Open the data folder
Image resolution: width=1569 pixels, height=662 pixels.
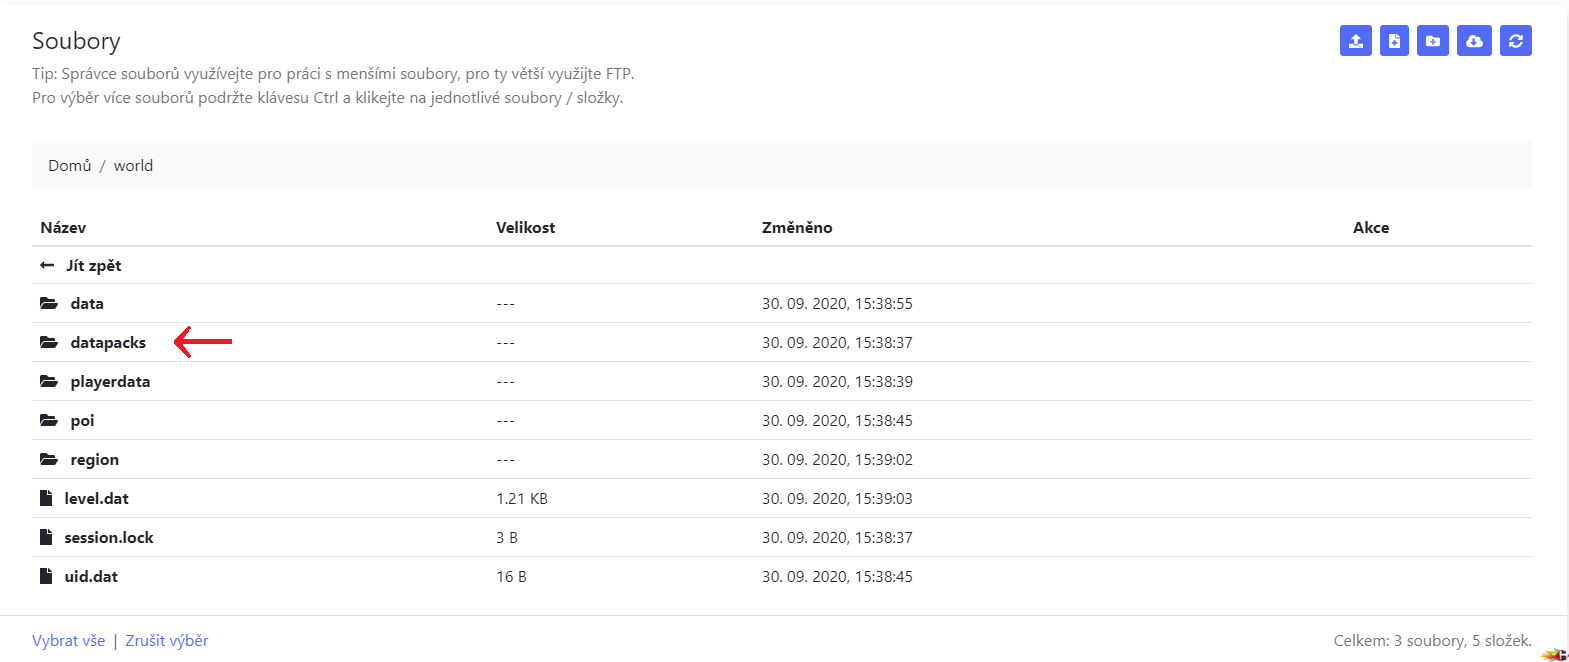87,303
